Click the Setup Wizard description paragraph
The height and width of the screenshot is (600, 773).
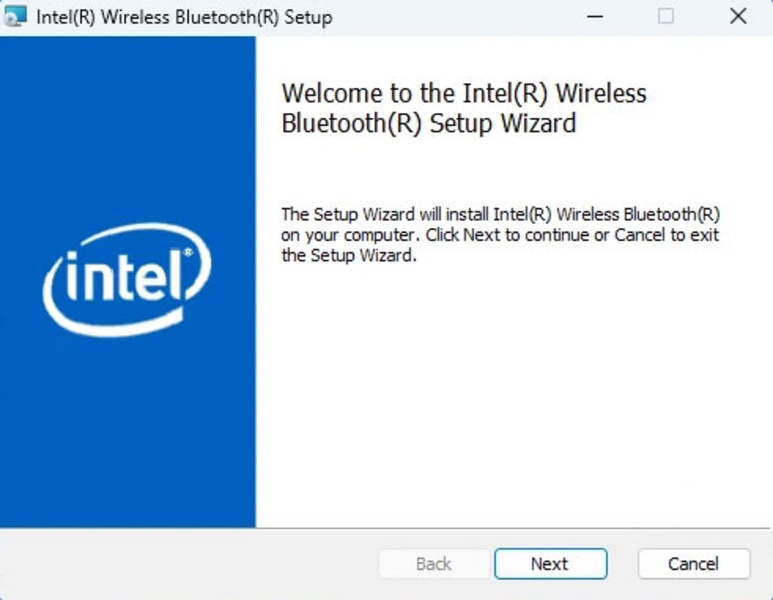pyautogui.click(x=500, y=235)
